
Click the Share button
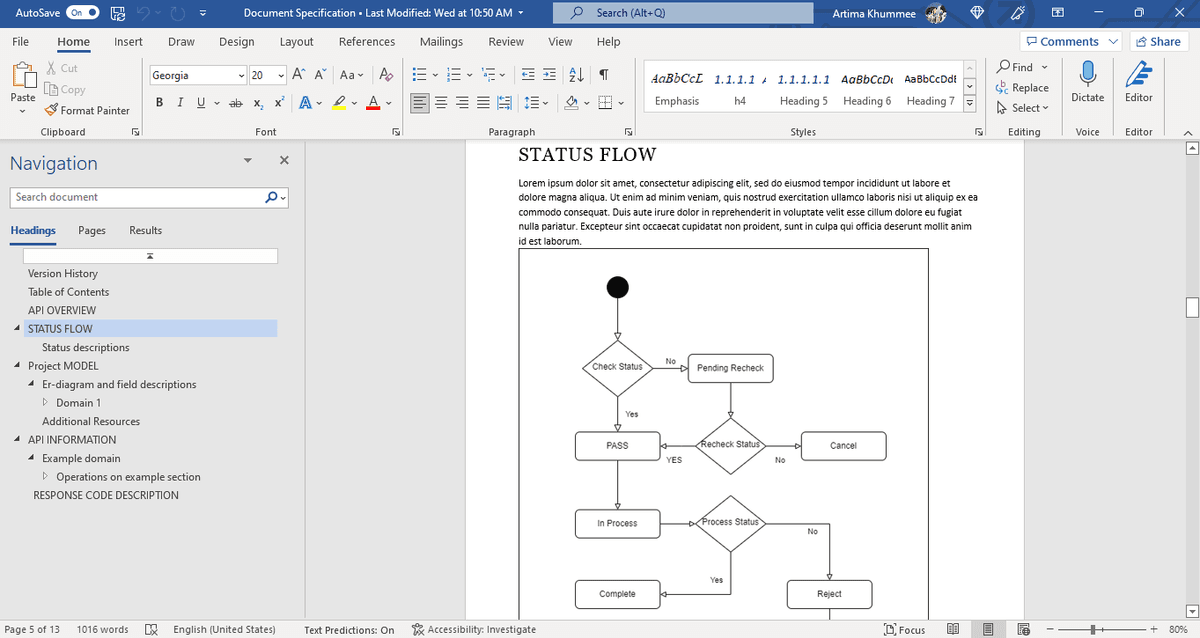pyautogui.click(x=1157, y=41)
